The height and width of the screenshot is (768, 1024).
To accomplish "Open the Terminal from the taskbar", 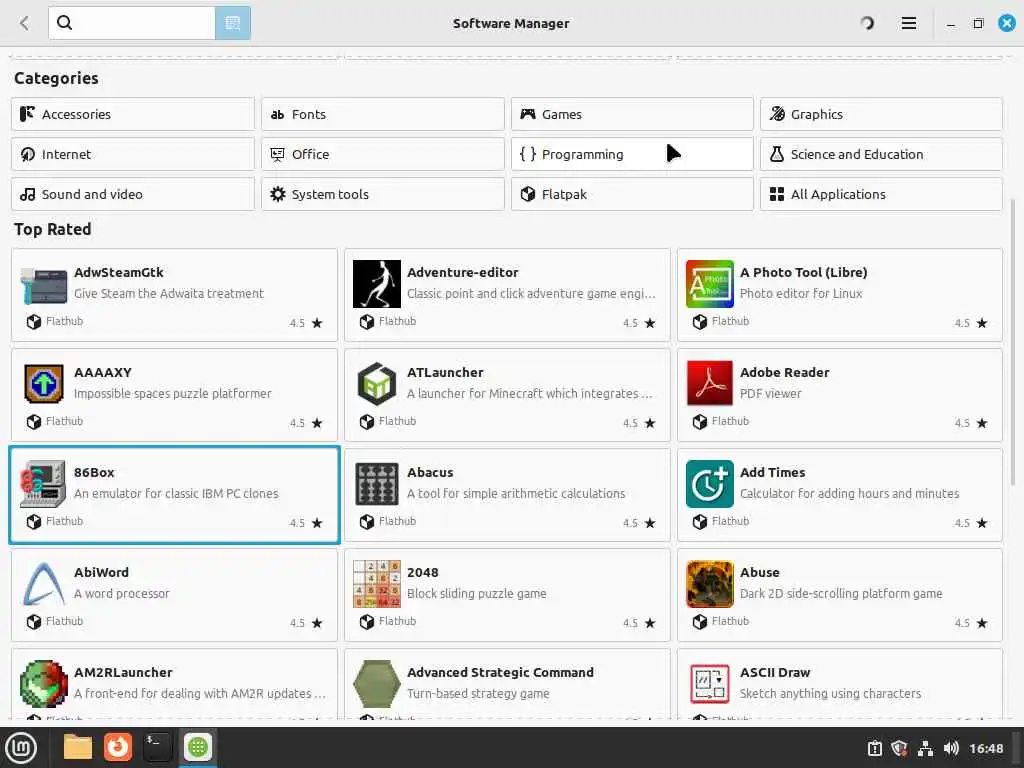I will [157, 747].
